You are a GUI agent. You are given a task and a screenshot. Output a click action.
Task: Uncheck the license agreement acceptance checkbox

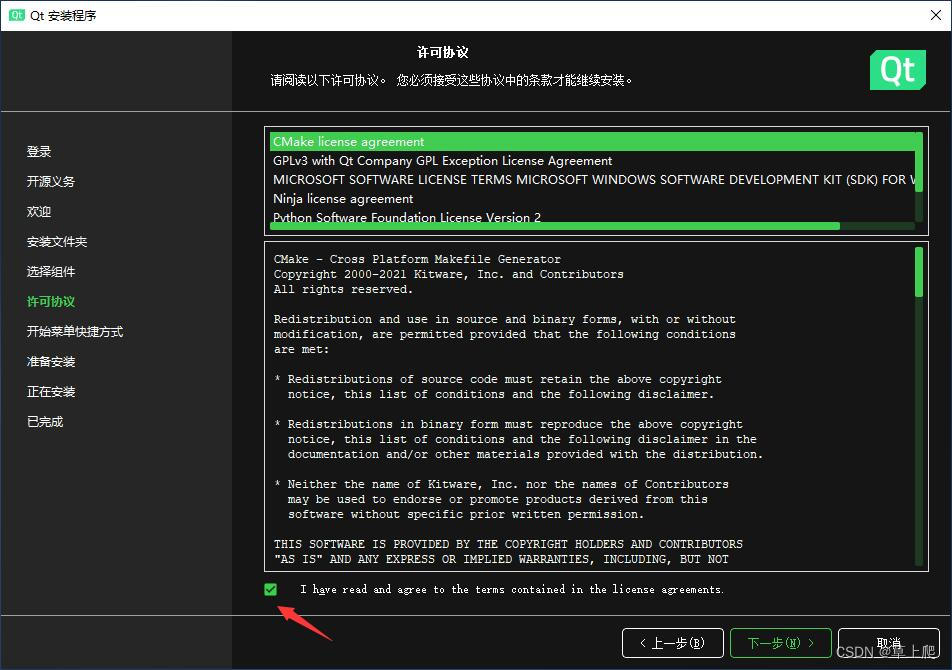(x=270, y=589)
